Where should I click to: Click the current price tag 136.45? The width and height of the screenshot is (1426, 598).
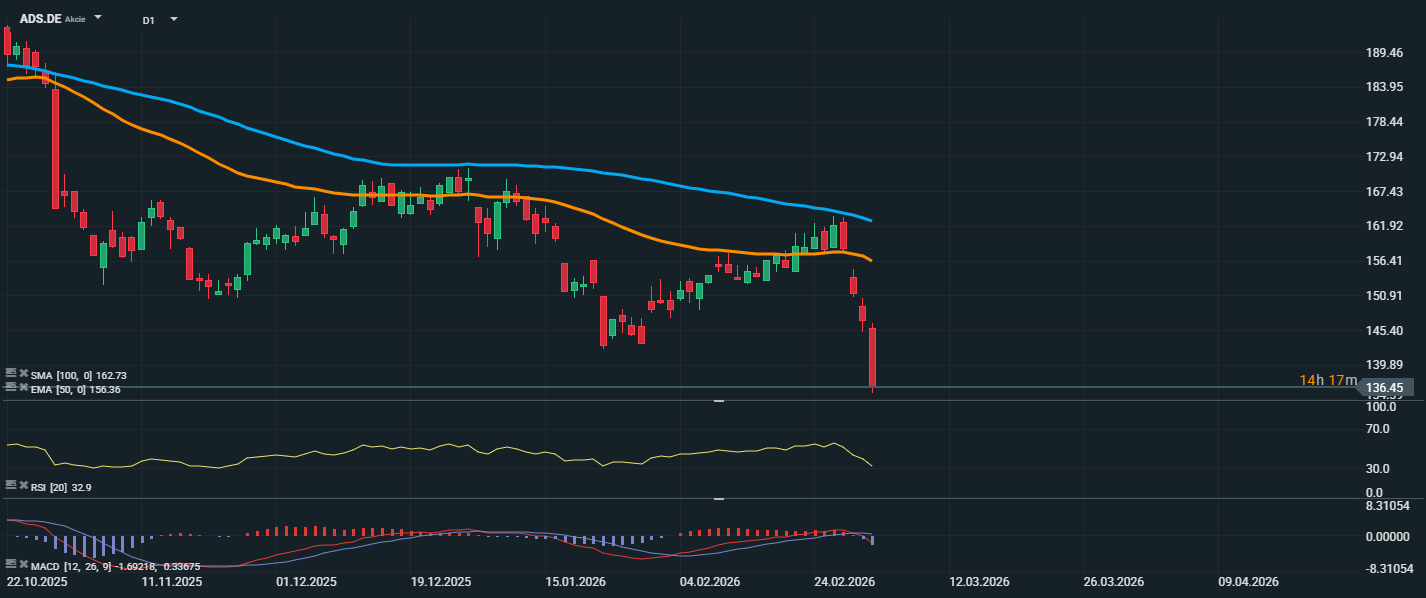pyautogui.click(x=1391, y=388)
